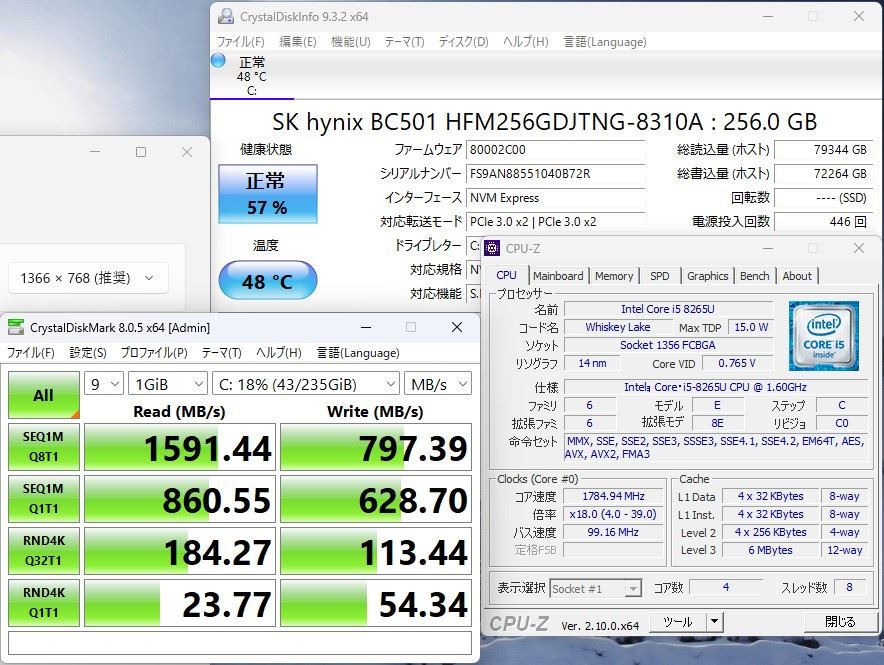884x665 pixels.
Task: Click the serial number field FS9AN88551040B72R
Action: pos(555,174)
